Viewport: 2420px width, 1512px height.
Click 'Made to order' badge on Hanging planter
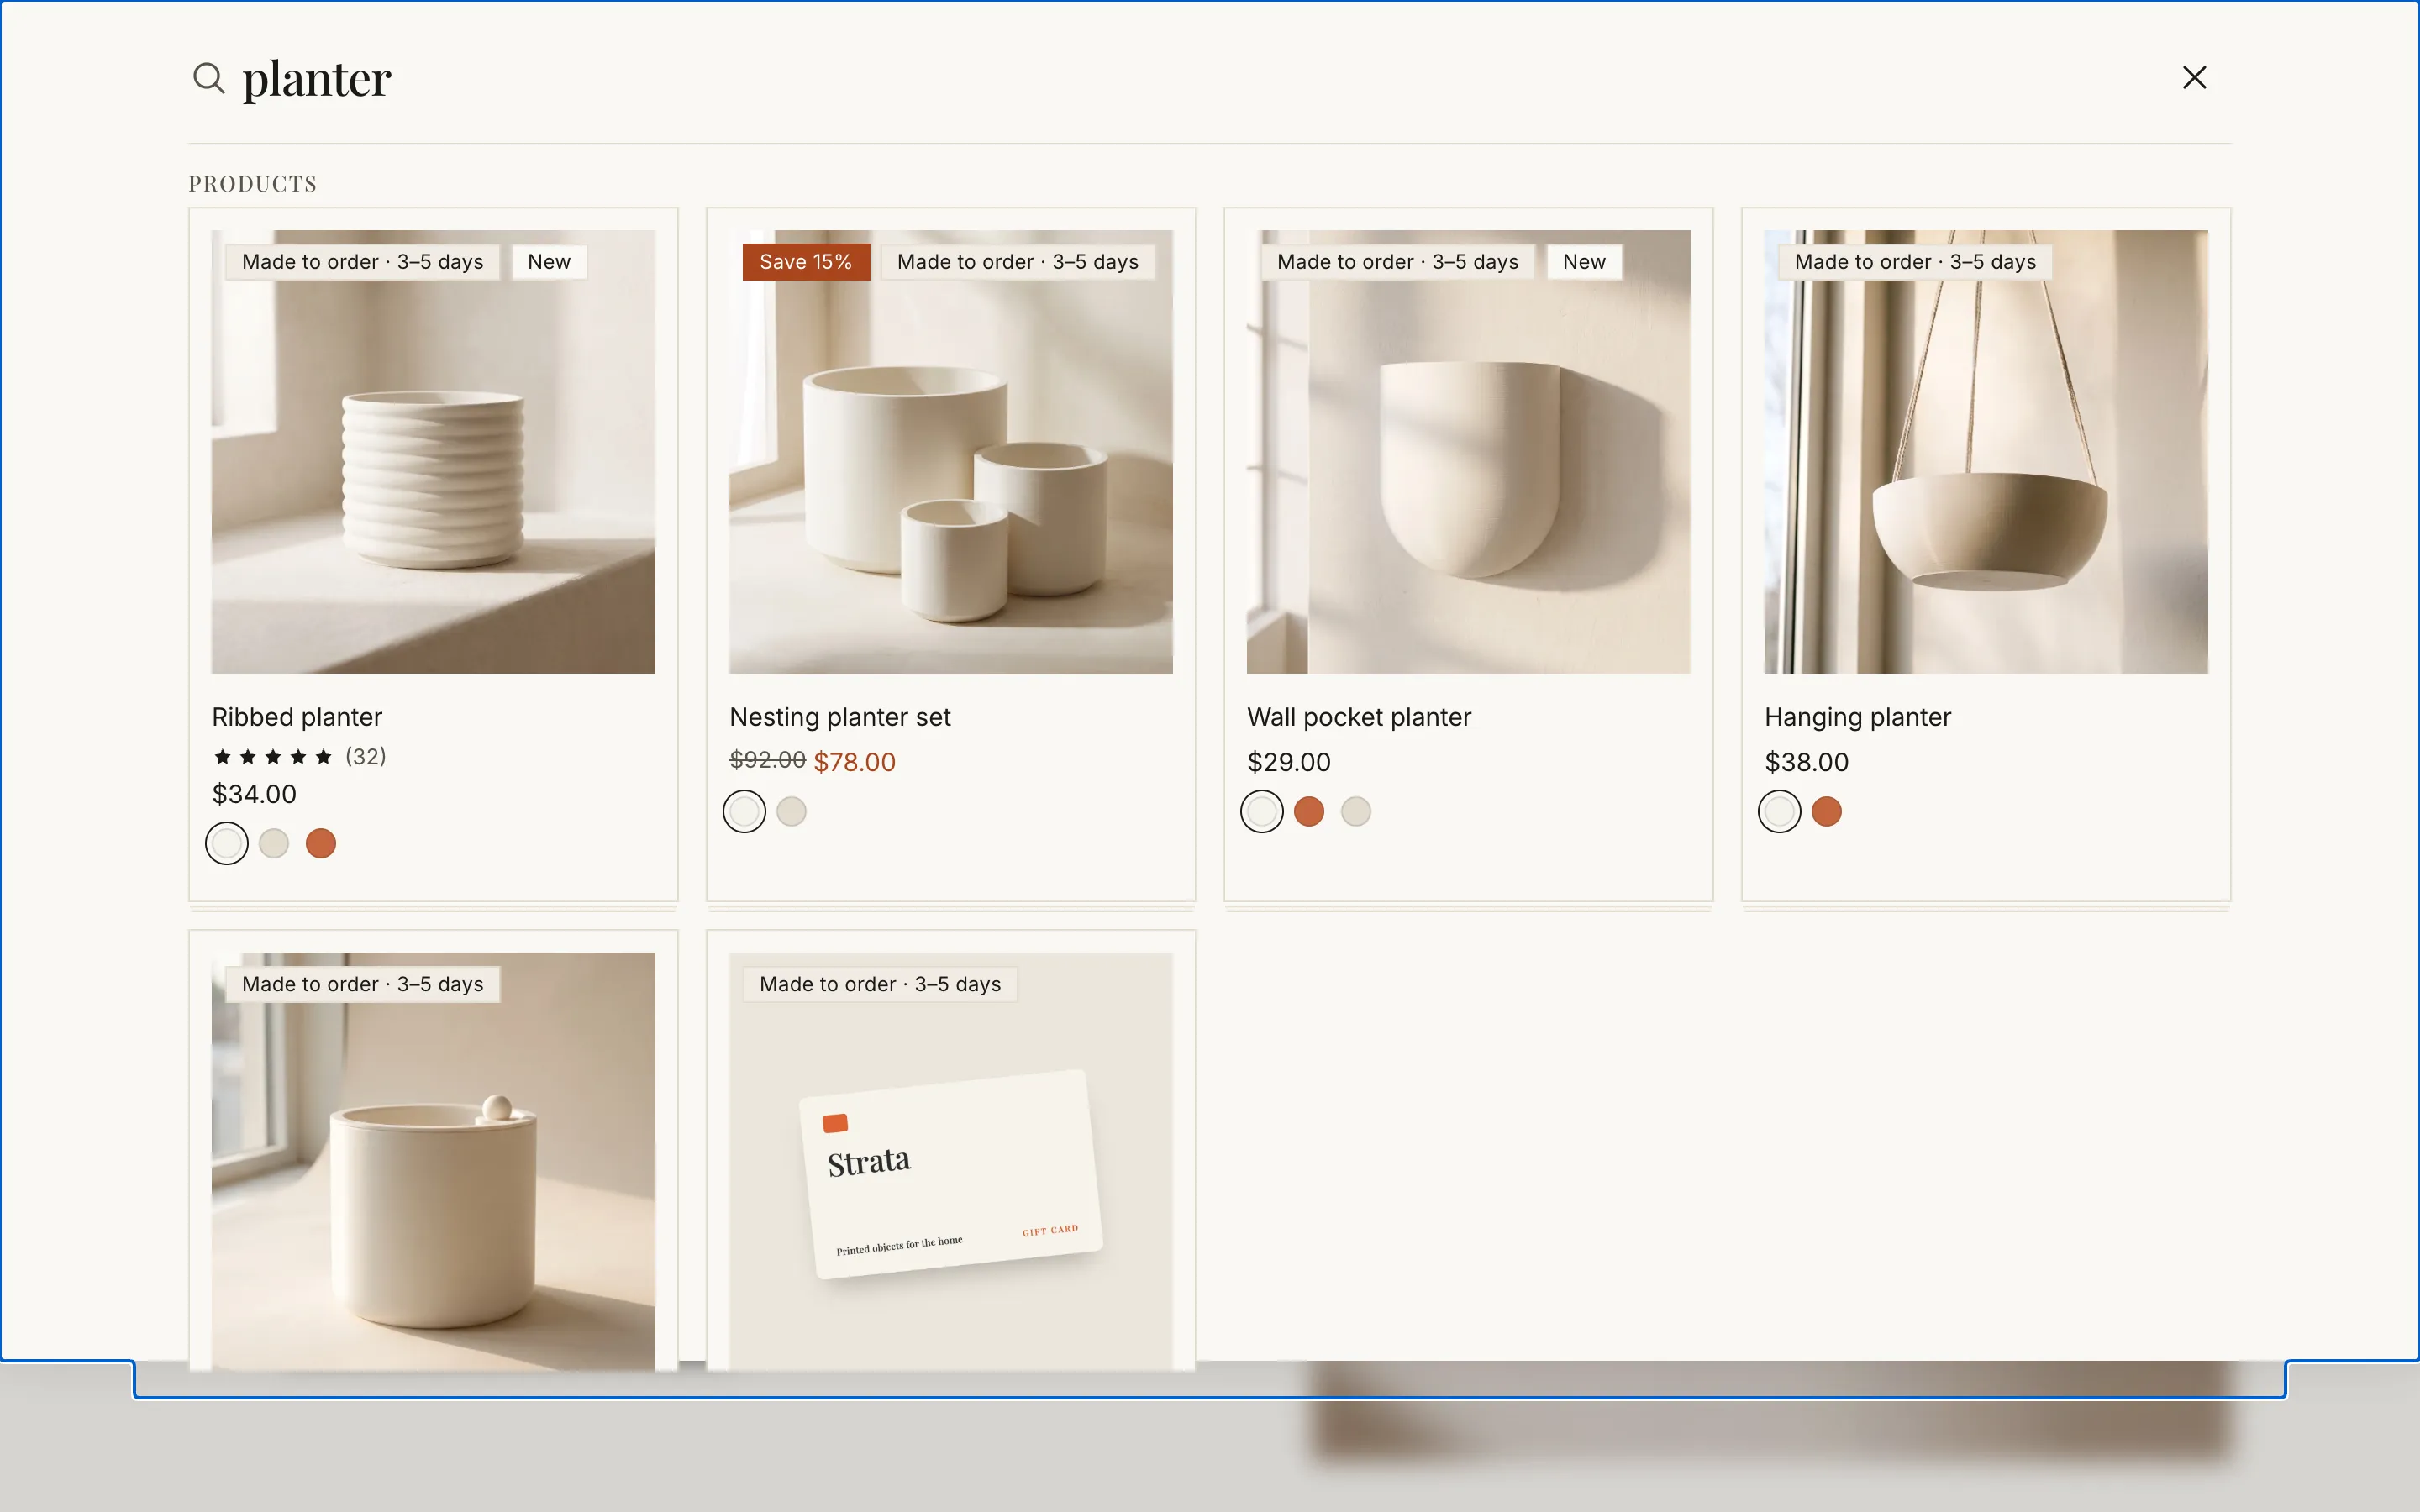pyautogui.click(x=1915, y=262)
